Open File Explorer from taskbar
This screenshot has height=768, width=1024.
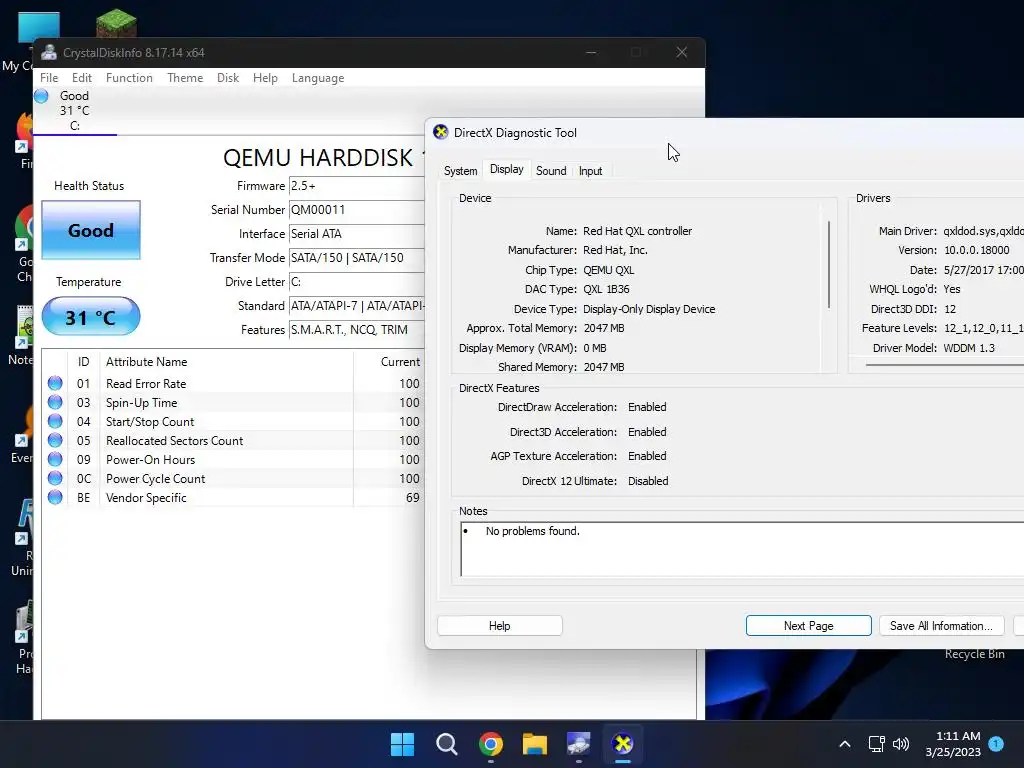tap(534, 744)
